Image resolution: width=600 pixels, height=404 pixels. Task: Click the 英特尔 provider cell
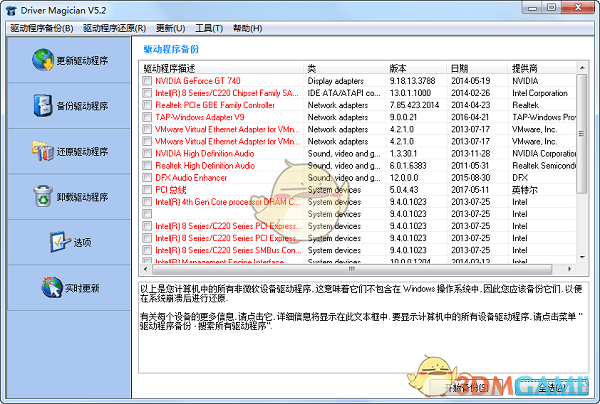point(525,189)
